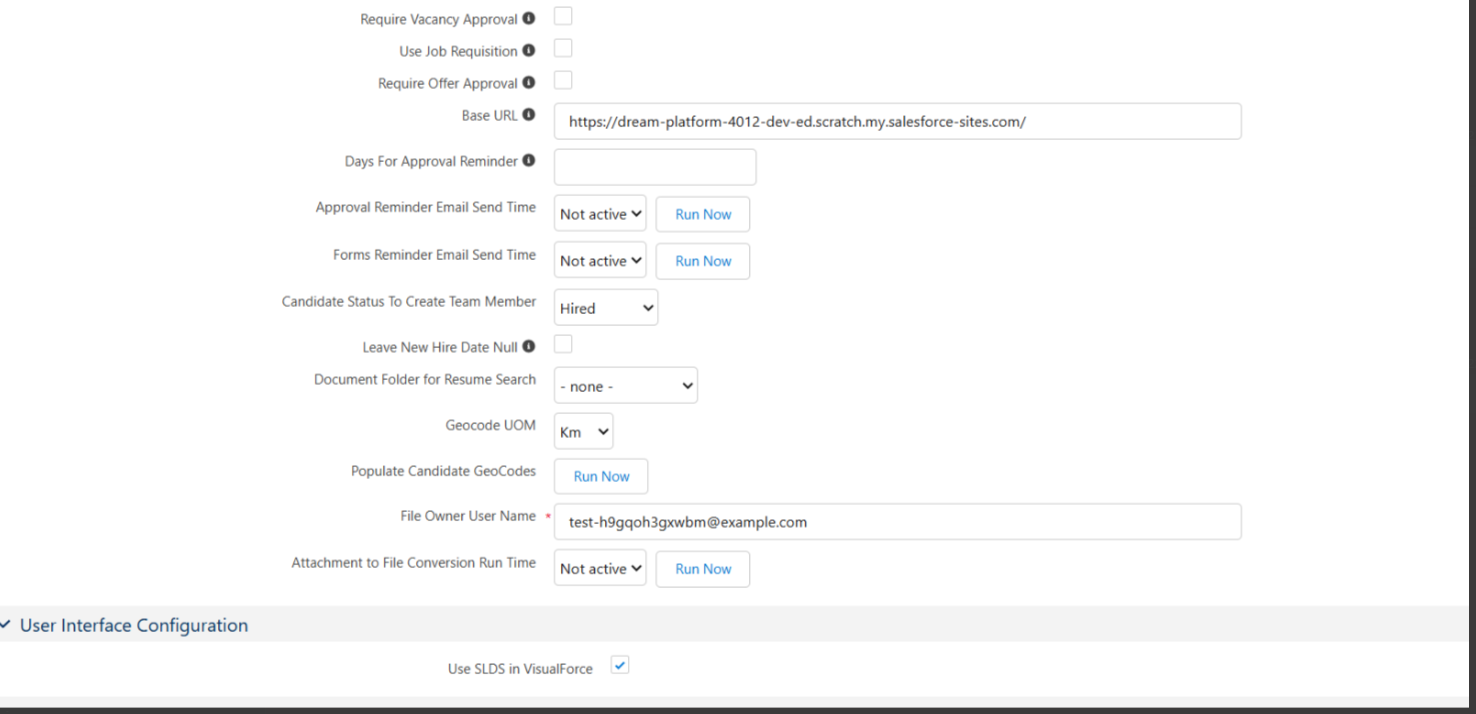
Task: Toggle Leave New Hire Date Null checkbox
Action: coord(563,344)
